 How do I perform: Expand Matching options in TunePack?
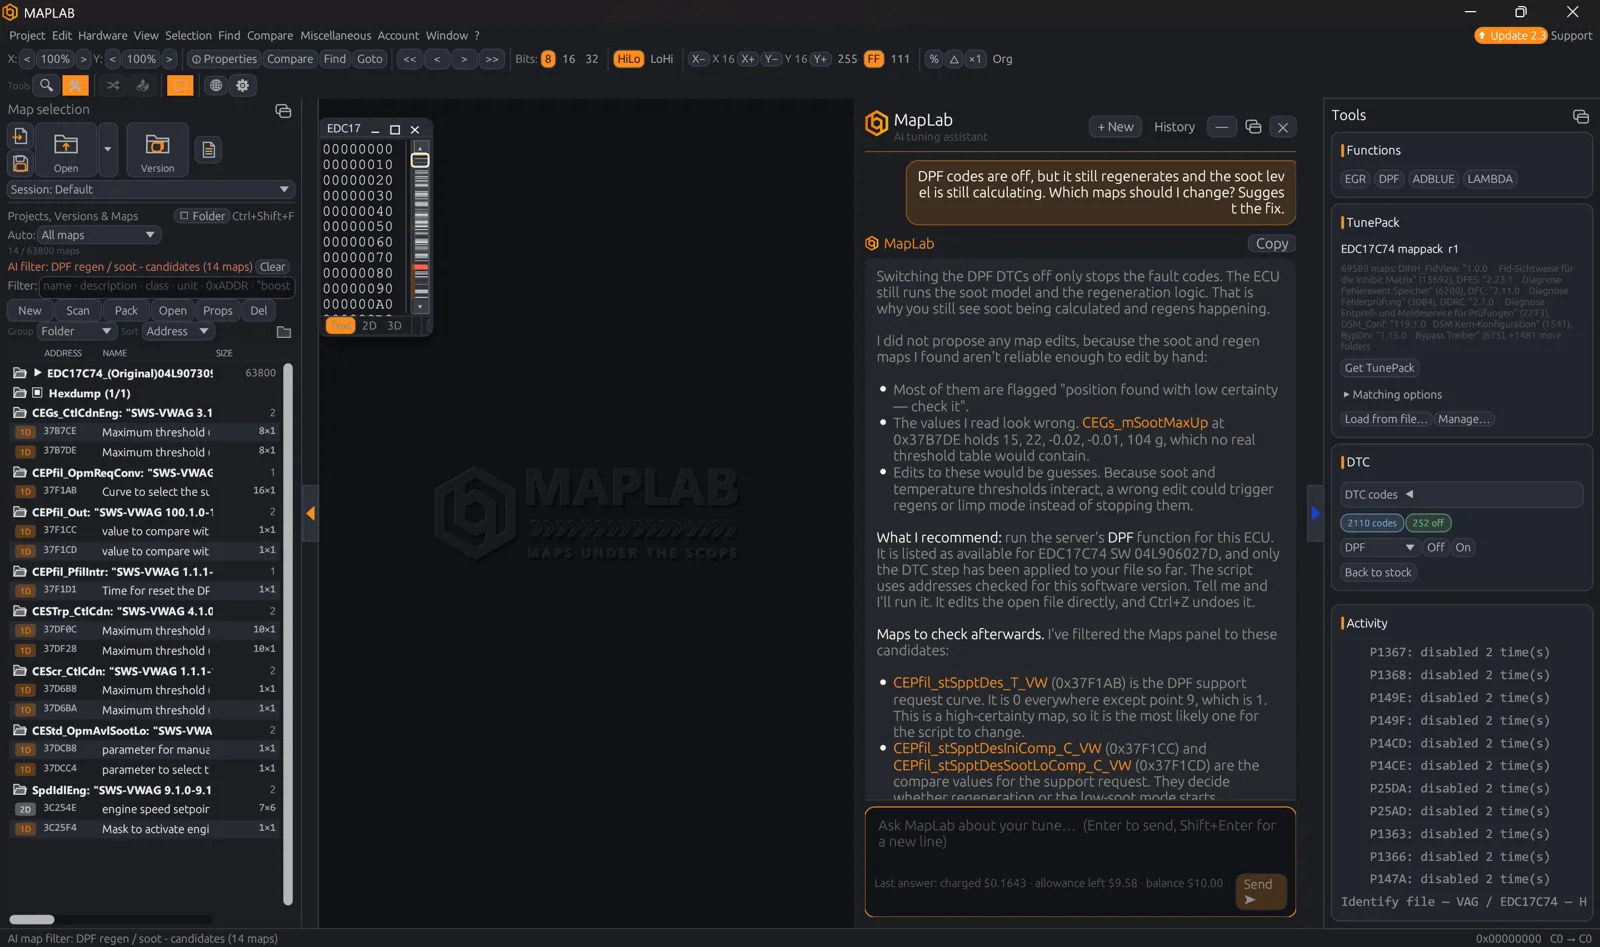[1392, 395]
